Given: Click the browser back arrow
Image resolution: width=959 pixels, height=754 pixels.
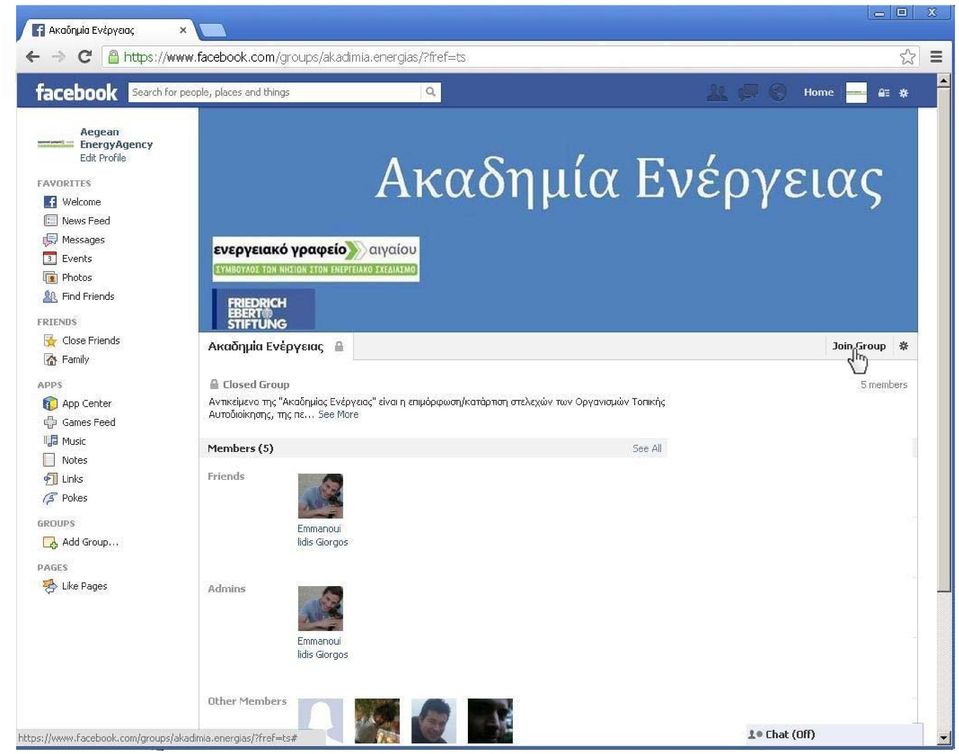Looking at the screenshot, I should click(x=32, y=57).
